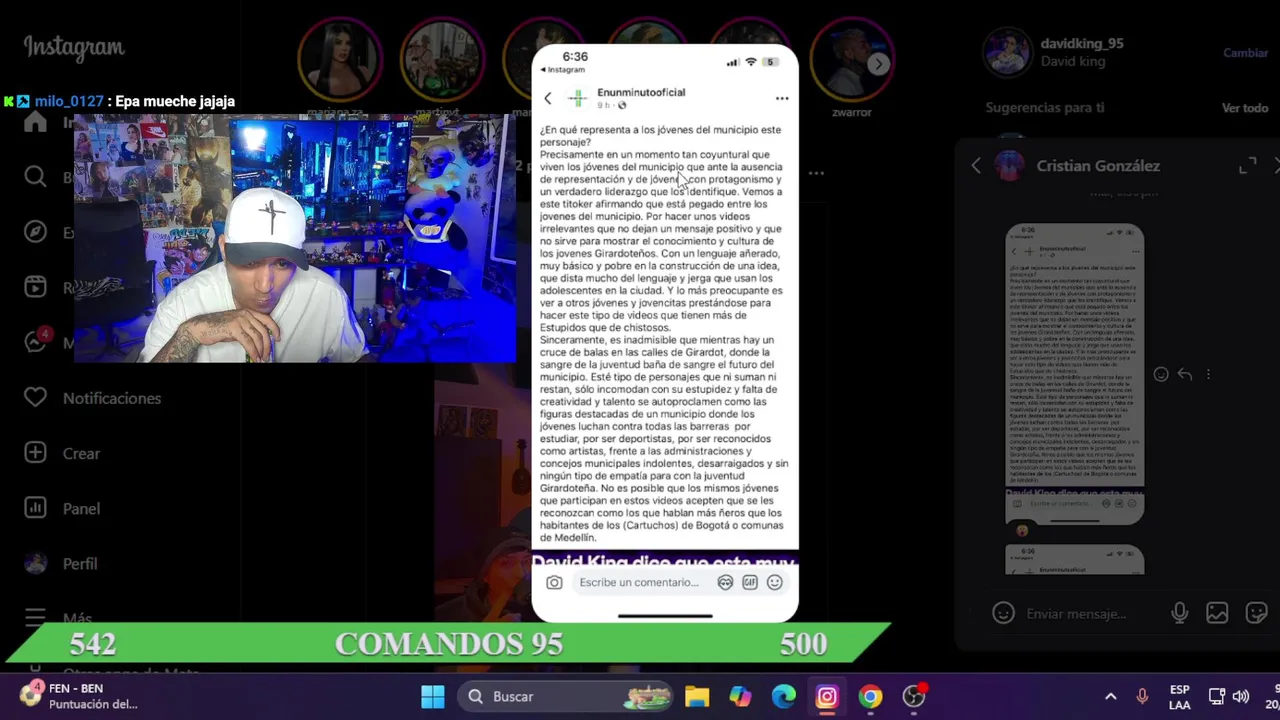Open Microsoft Edge from taskbar
Viewport: 1280px width, 720px height.
[783, 696]
